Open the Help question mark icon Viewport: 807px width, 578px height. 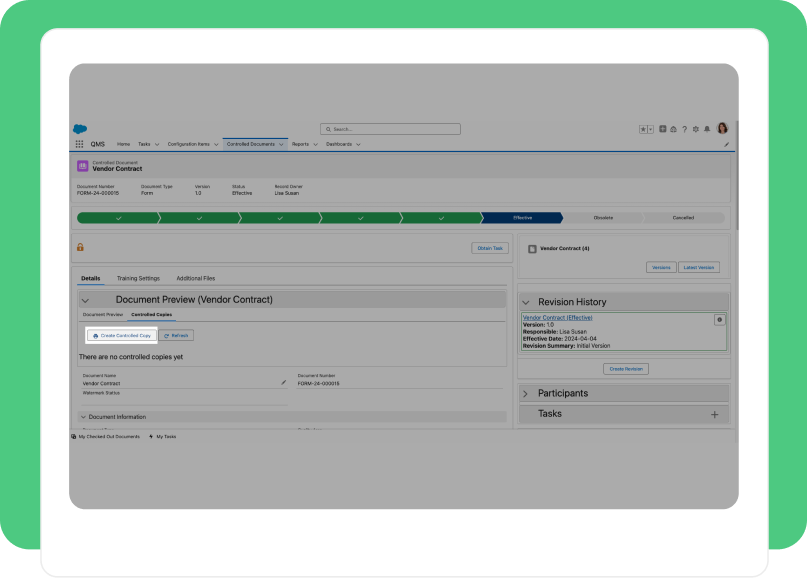coord(685,129)
